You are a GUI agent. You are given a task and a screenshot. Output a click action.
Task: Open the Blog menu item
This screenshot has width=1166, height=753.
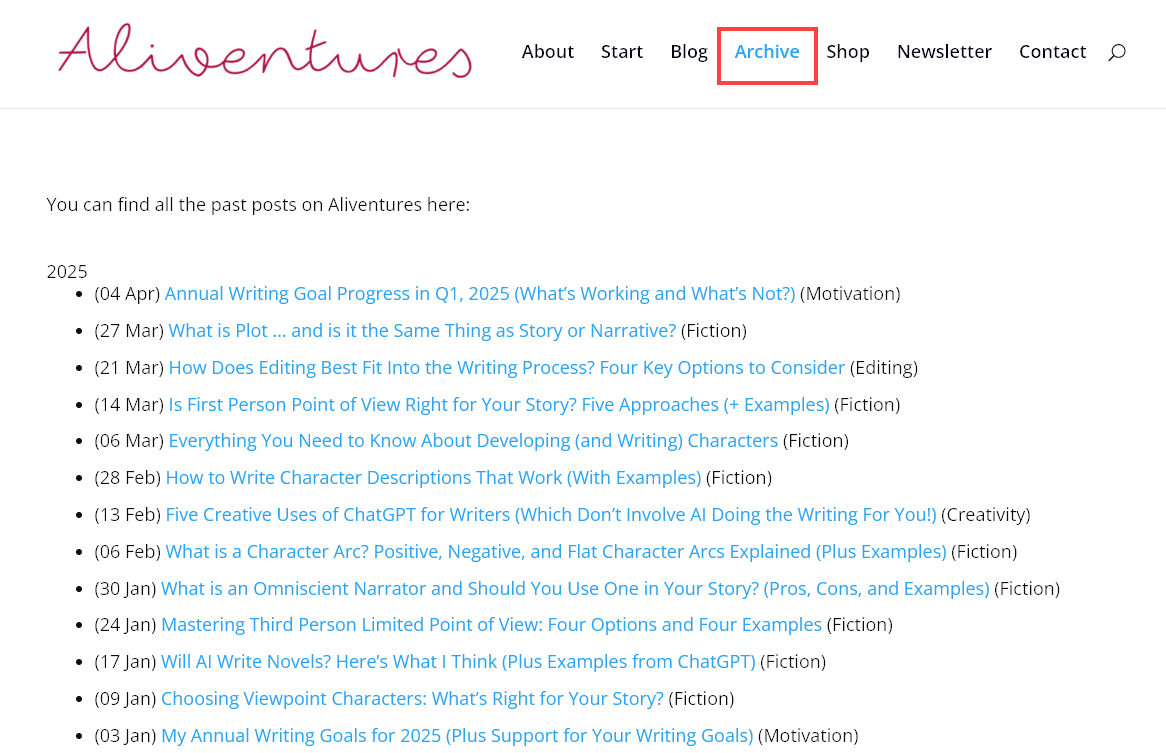coord(689,52)
